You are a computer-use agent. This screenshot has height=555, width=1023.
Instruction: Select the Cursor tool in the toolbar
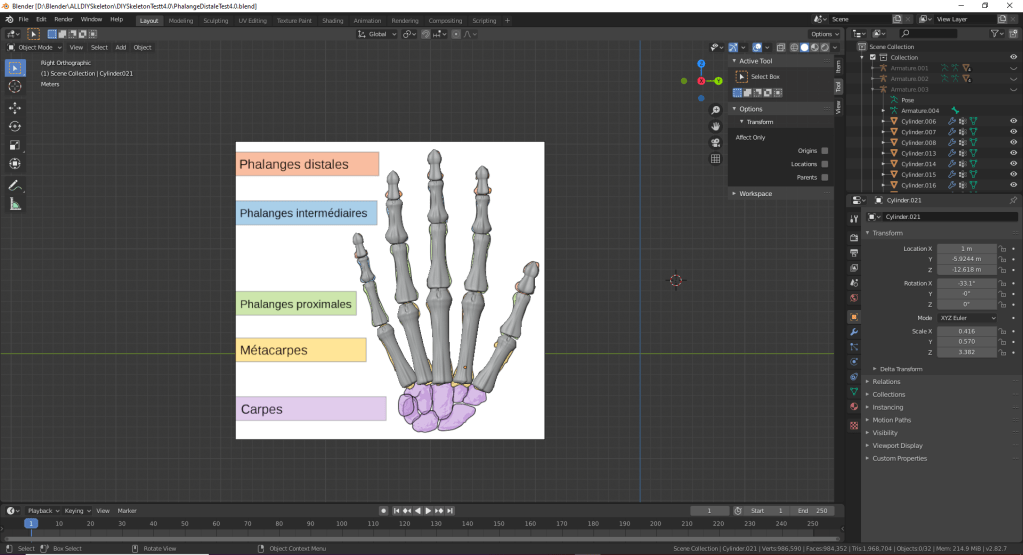coord(15,87)
